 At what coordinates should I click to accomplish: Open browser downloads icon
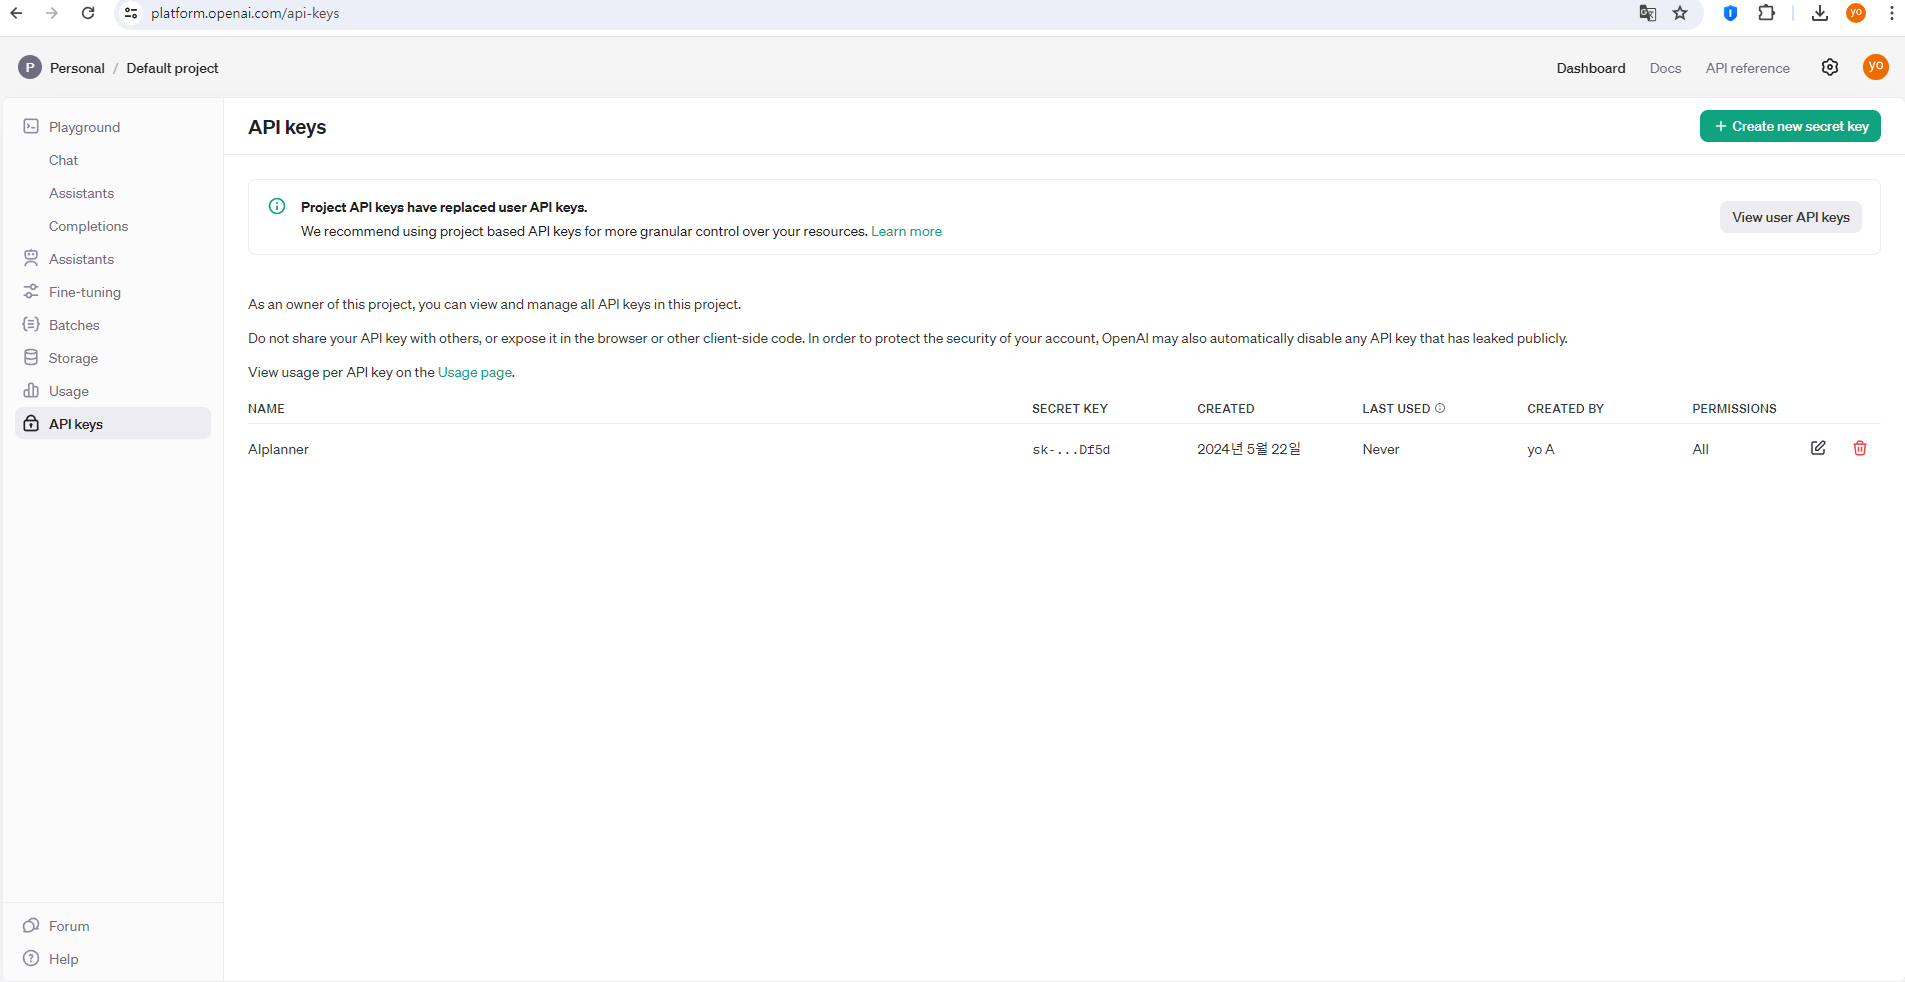1820,13
